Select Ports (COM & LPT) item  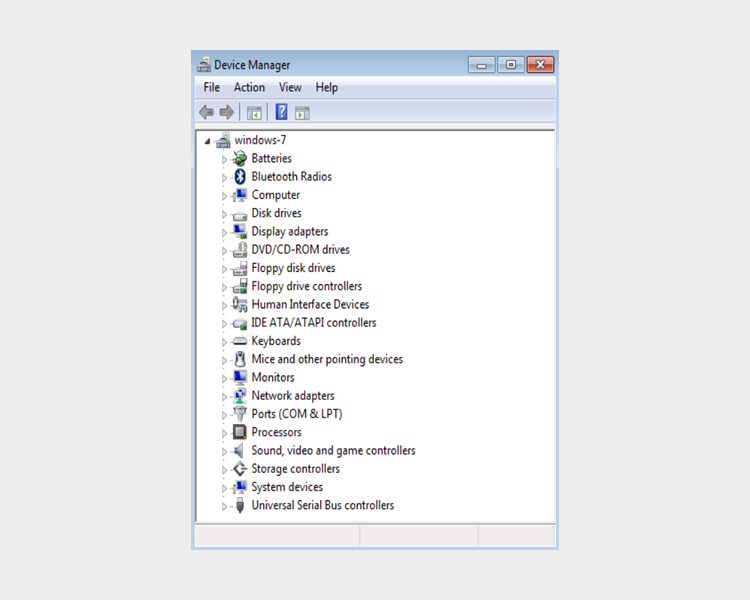pos(296,414)
